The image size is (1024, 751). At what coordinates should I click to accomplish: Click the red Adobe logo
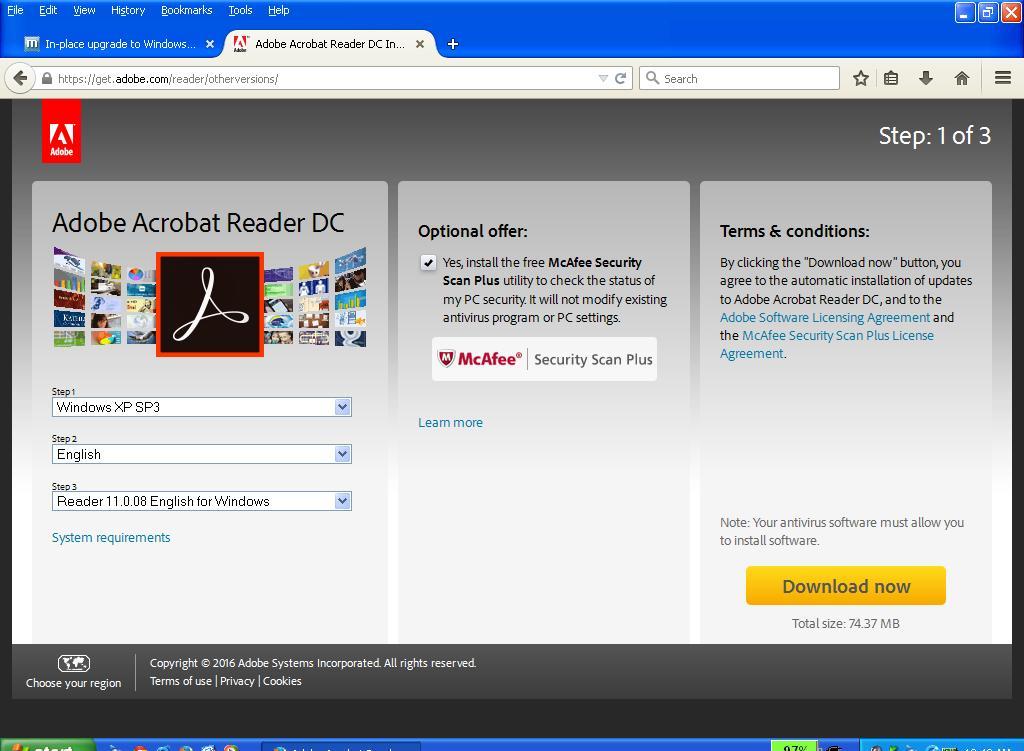tap(61, 131)
